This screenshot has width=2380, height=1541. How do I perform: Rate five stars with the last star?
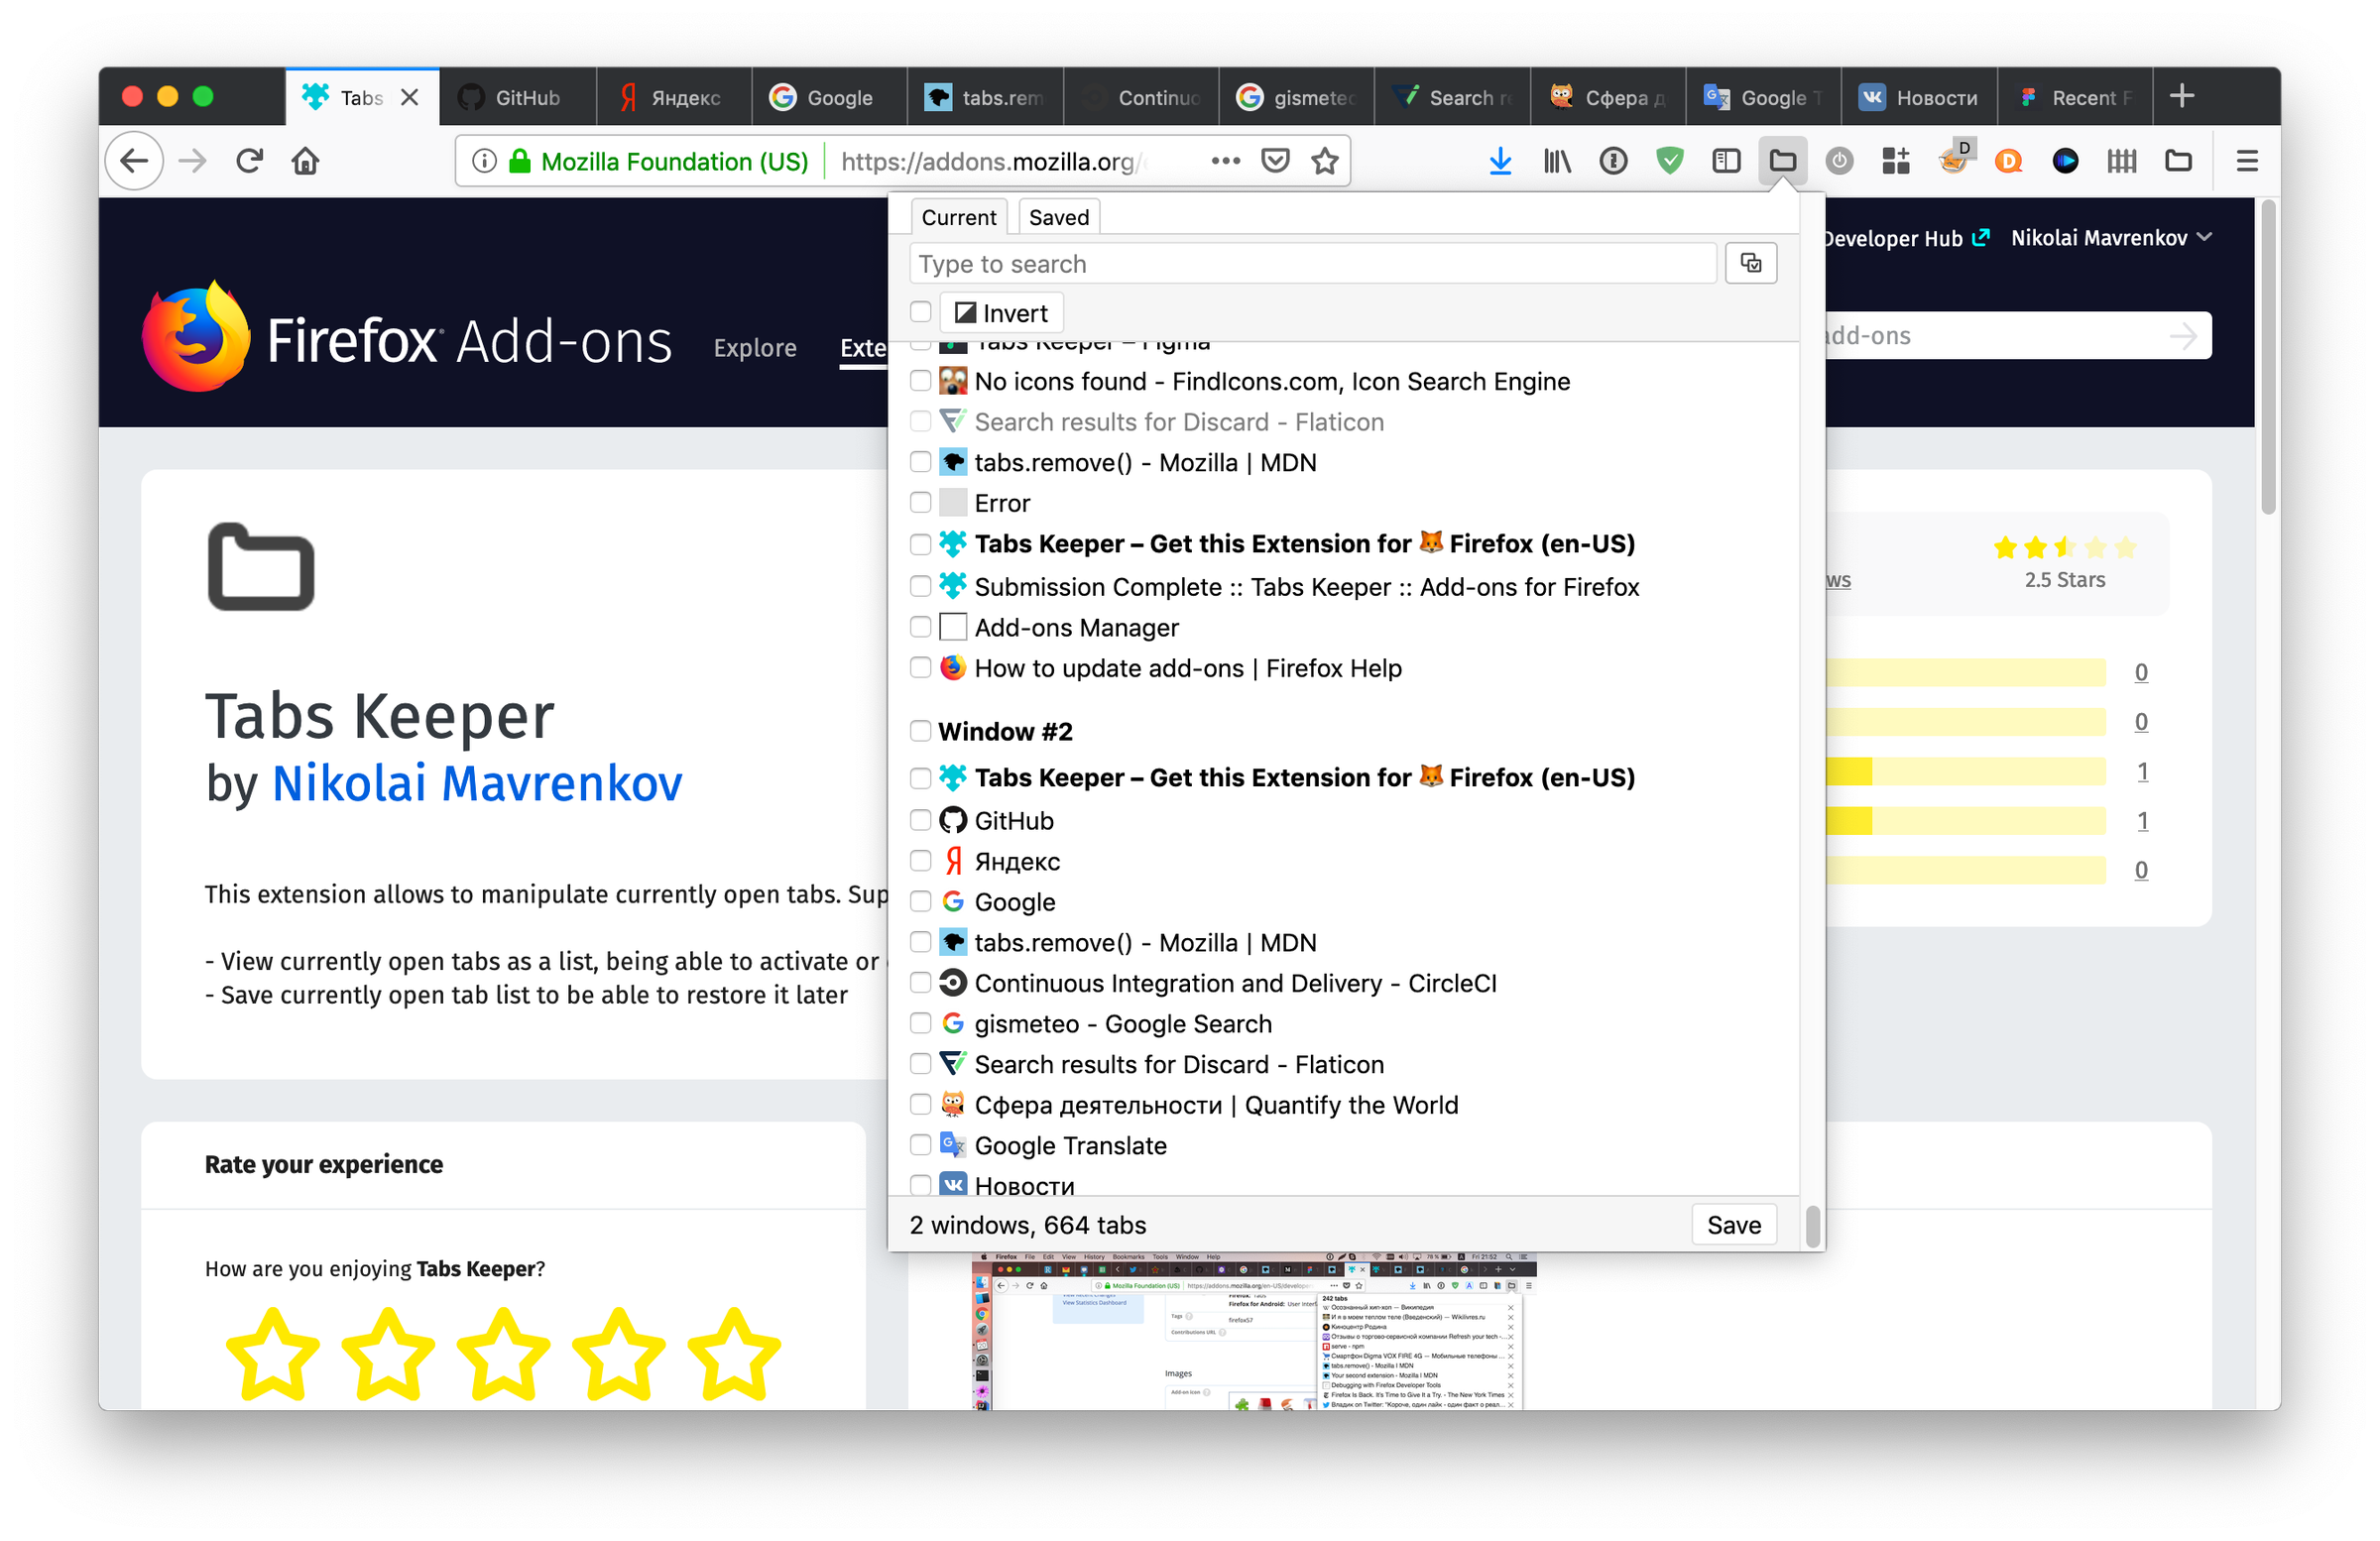734,1356
